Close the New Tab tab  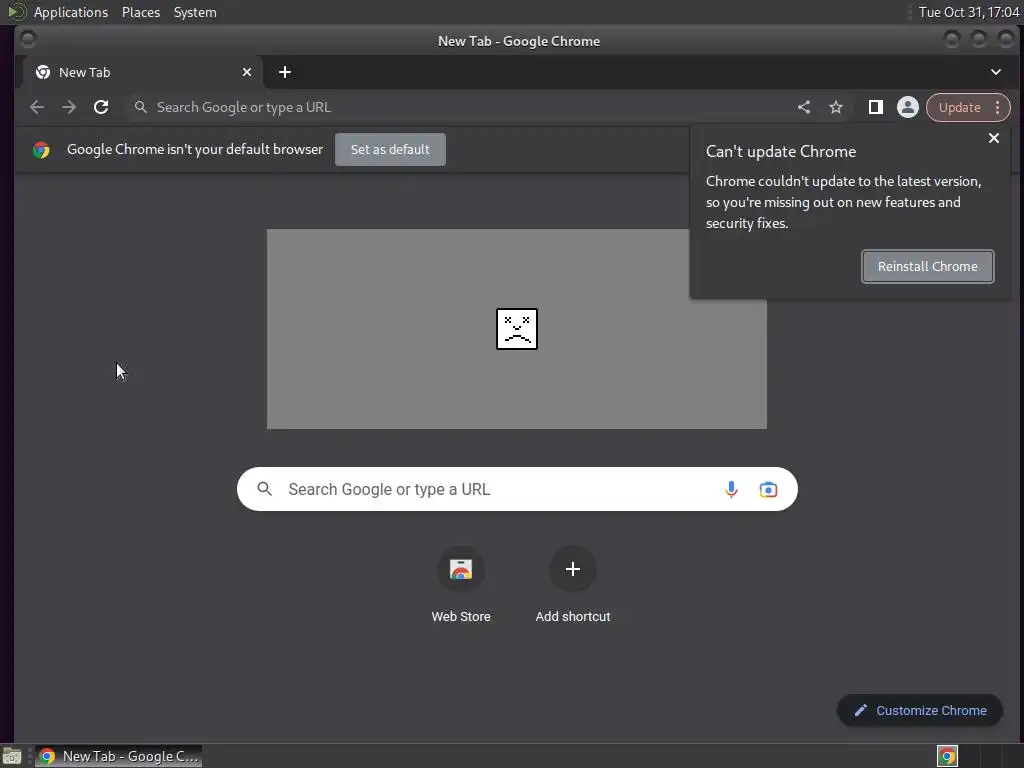click(247, 72)
